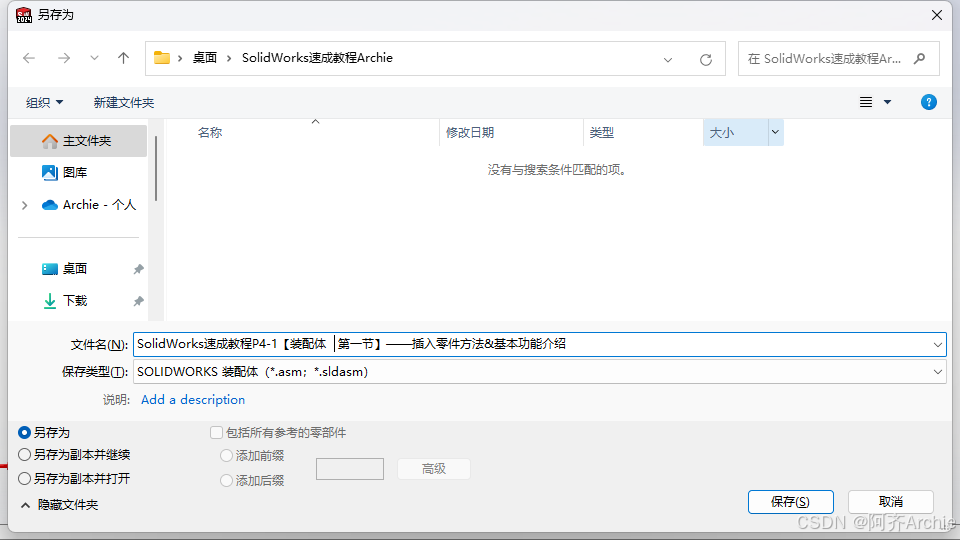This screenshot has width=960, height=540.
Task: Refresh the current folder view
Action: (x=706, y=59)
